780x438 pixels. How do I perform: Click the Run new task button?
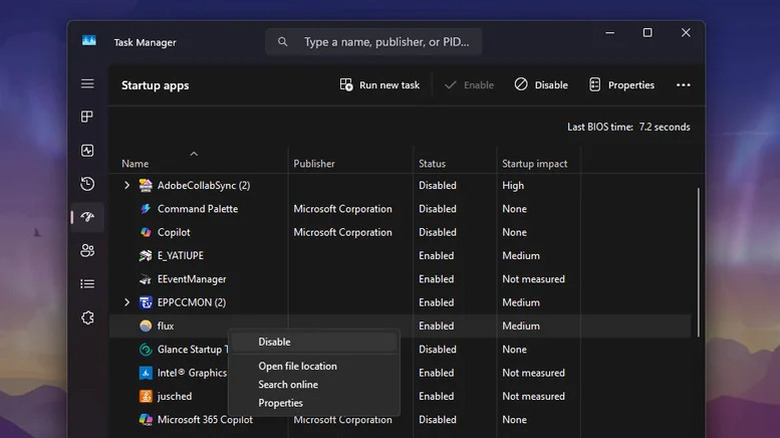[x=380, y=85]
